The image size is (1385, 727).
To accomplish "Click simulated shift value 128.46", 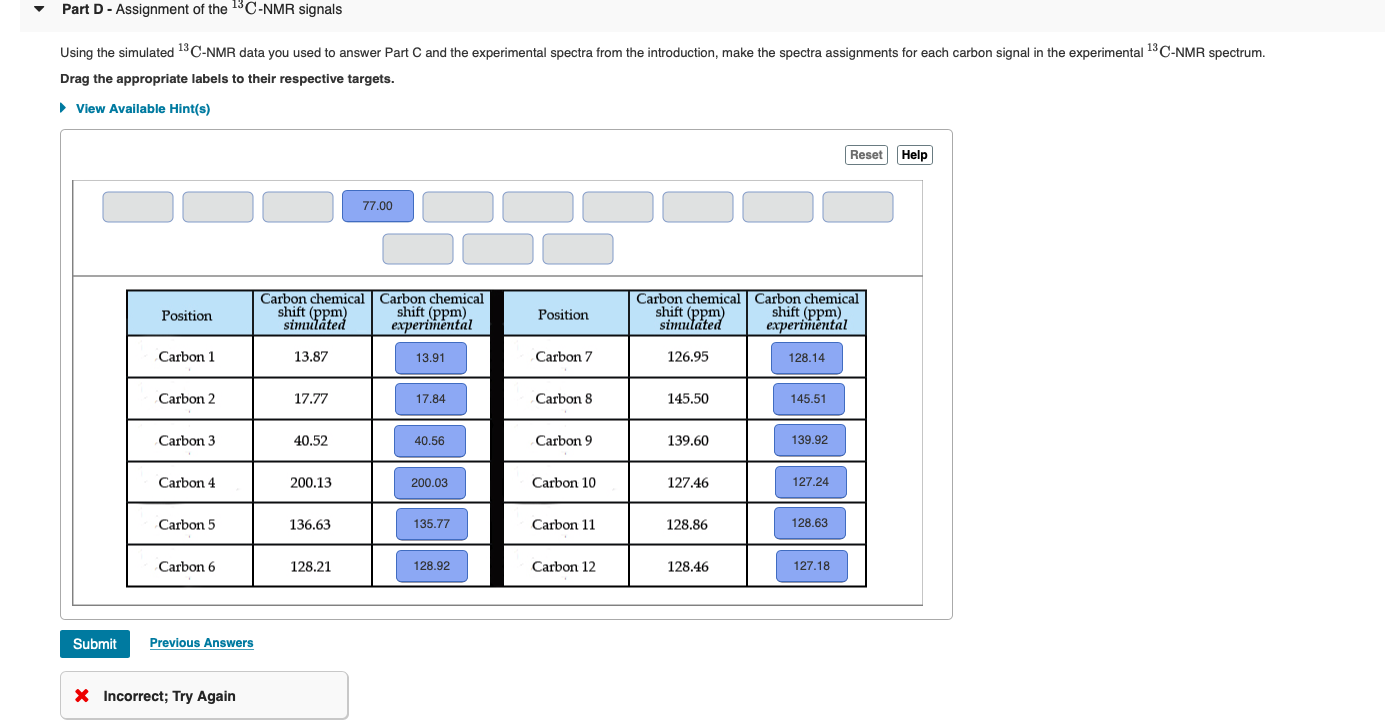I will [688, 567].
